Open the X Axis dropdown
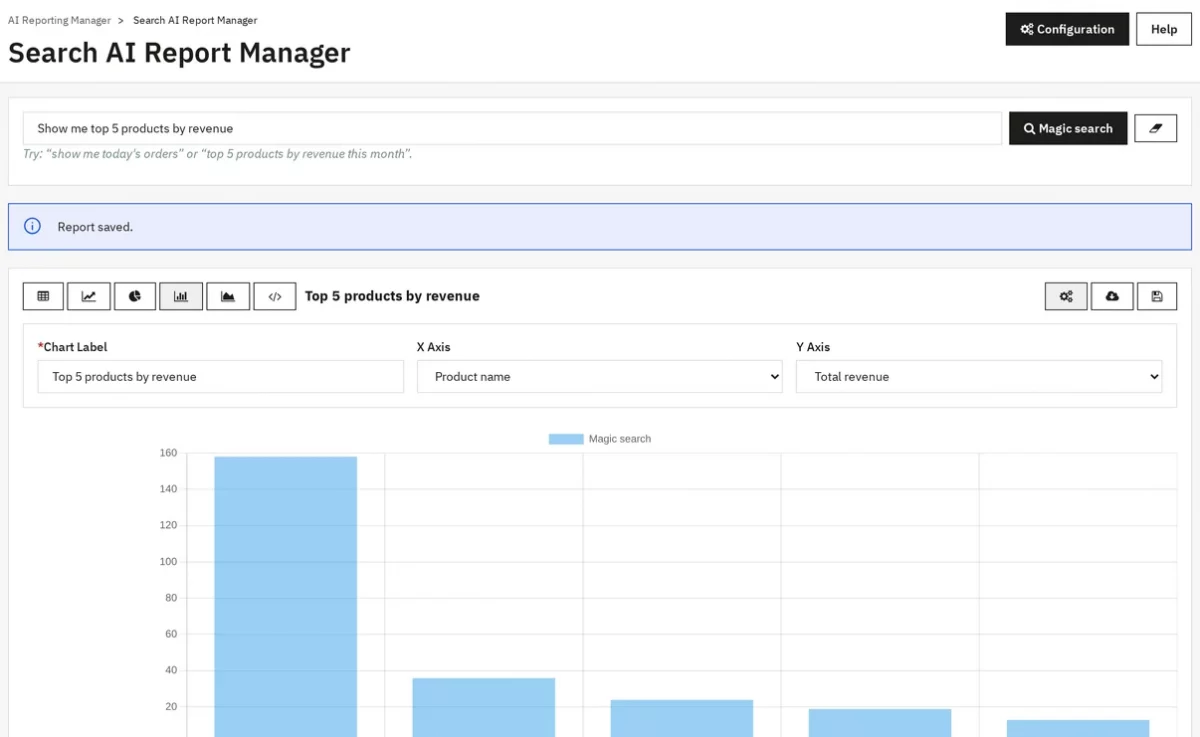The width and height of the screenshot is (1200, 737). [x=600, y=377]
